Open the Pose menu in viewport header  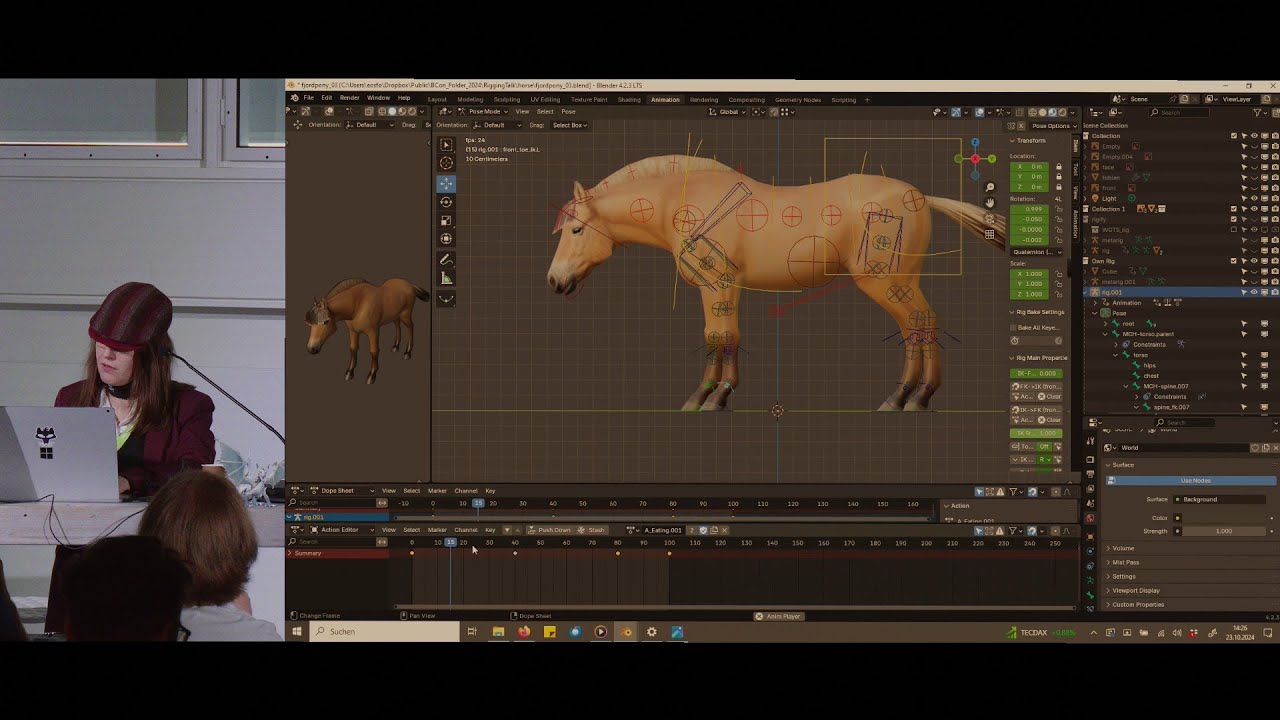pyautogui.click(x=568, y=112)
